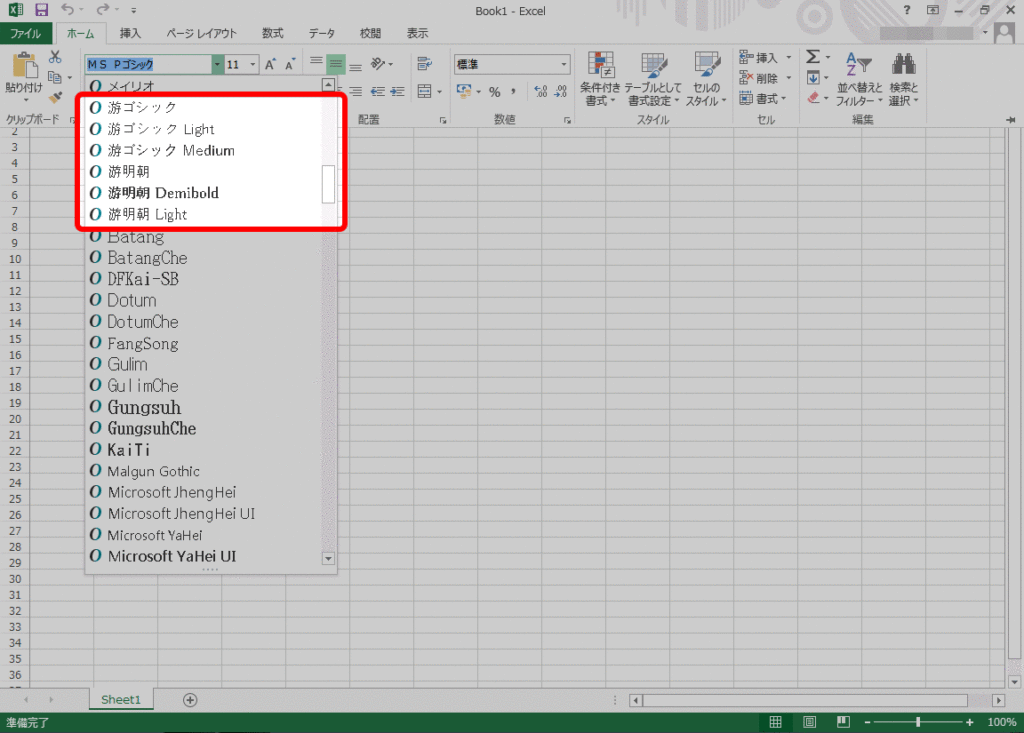The image size is (1024, 733).
Task: Click the font list scroll-down arrow
Action: [328, 558]
